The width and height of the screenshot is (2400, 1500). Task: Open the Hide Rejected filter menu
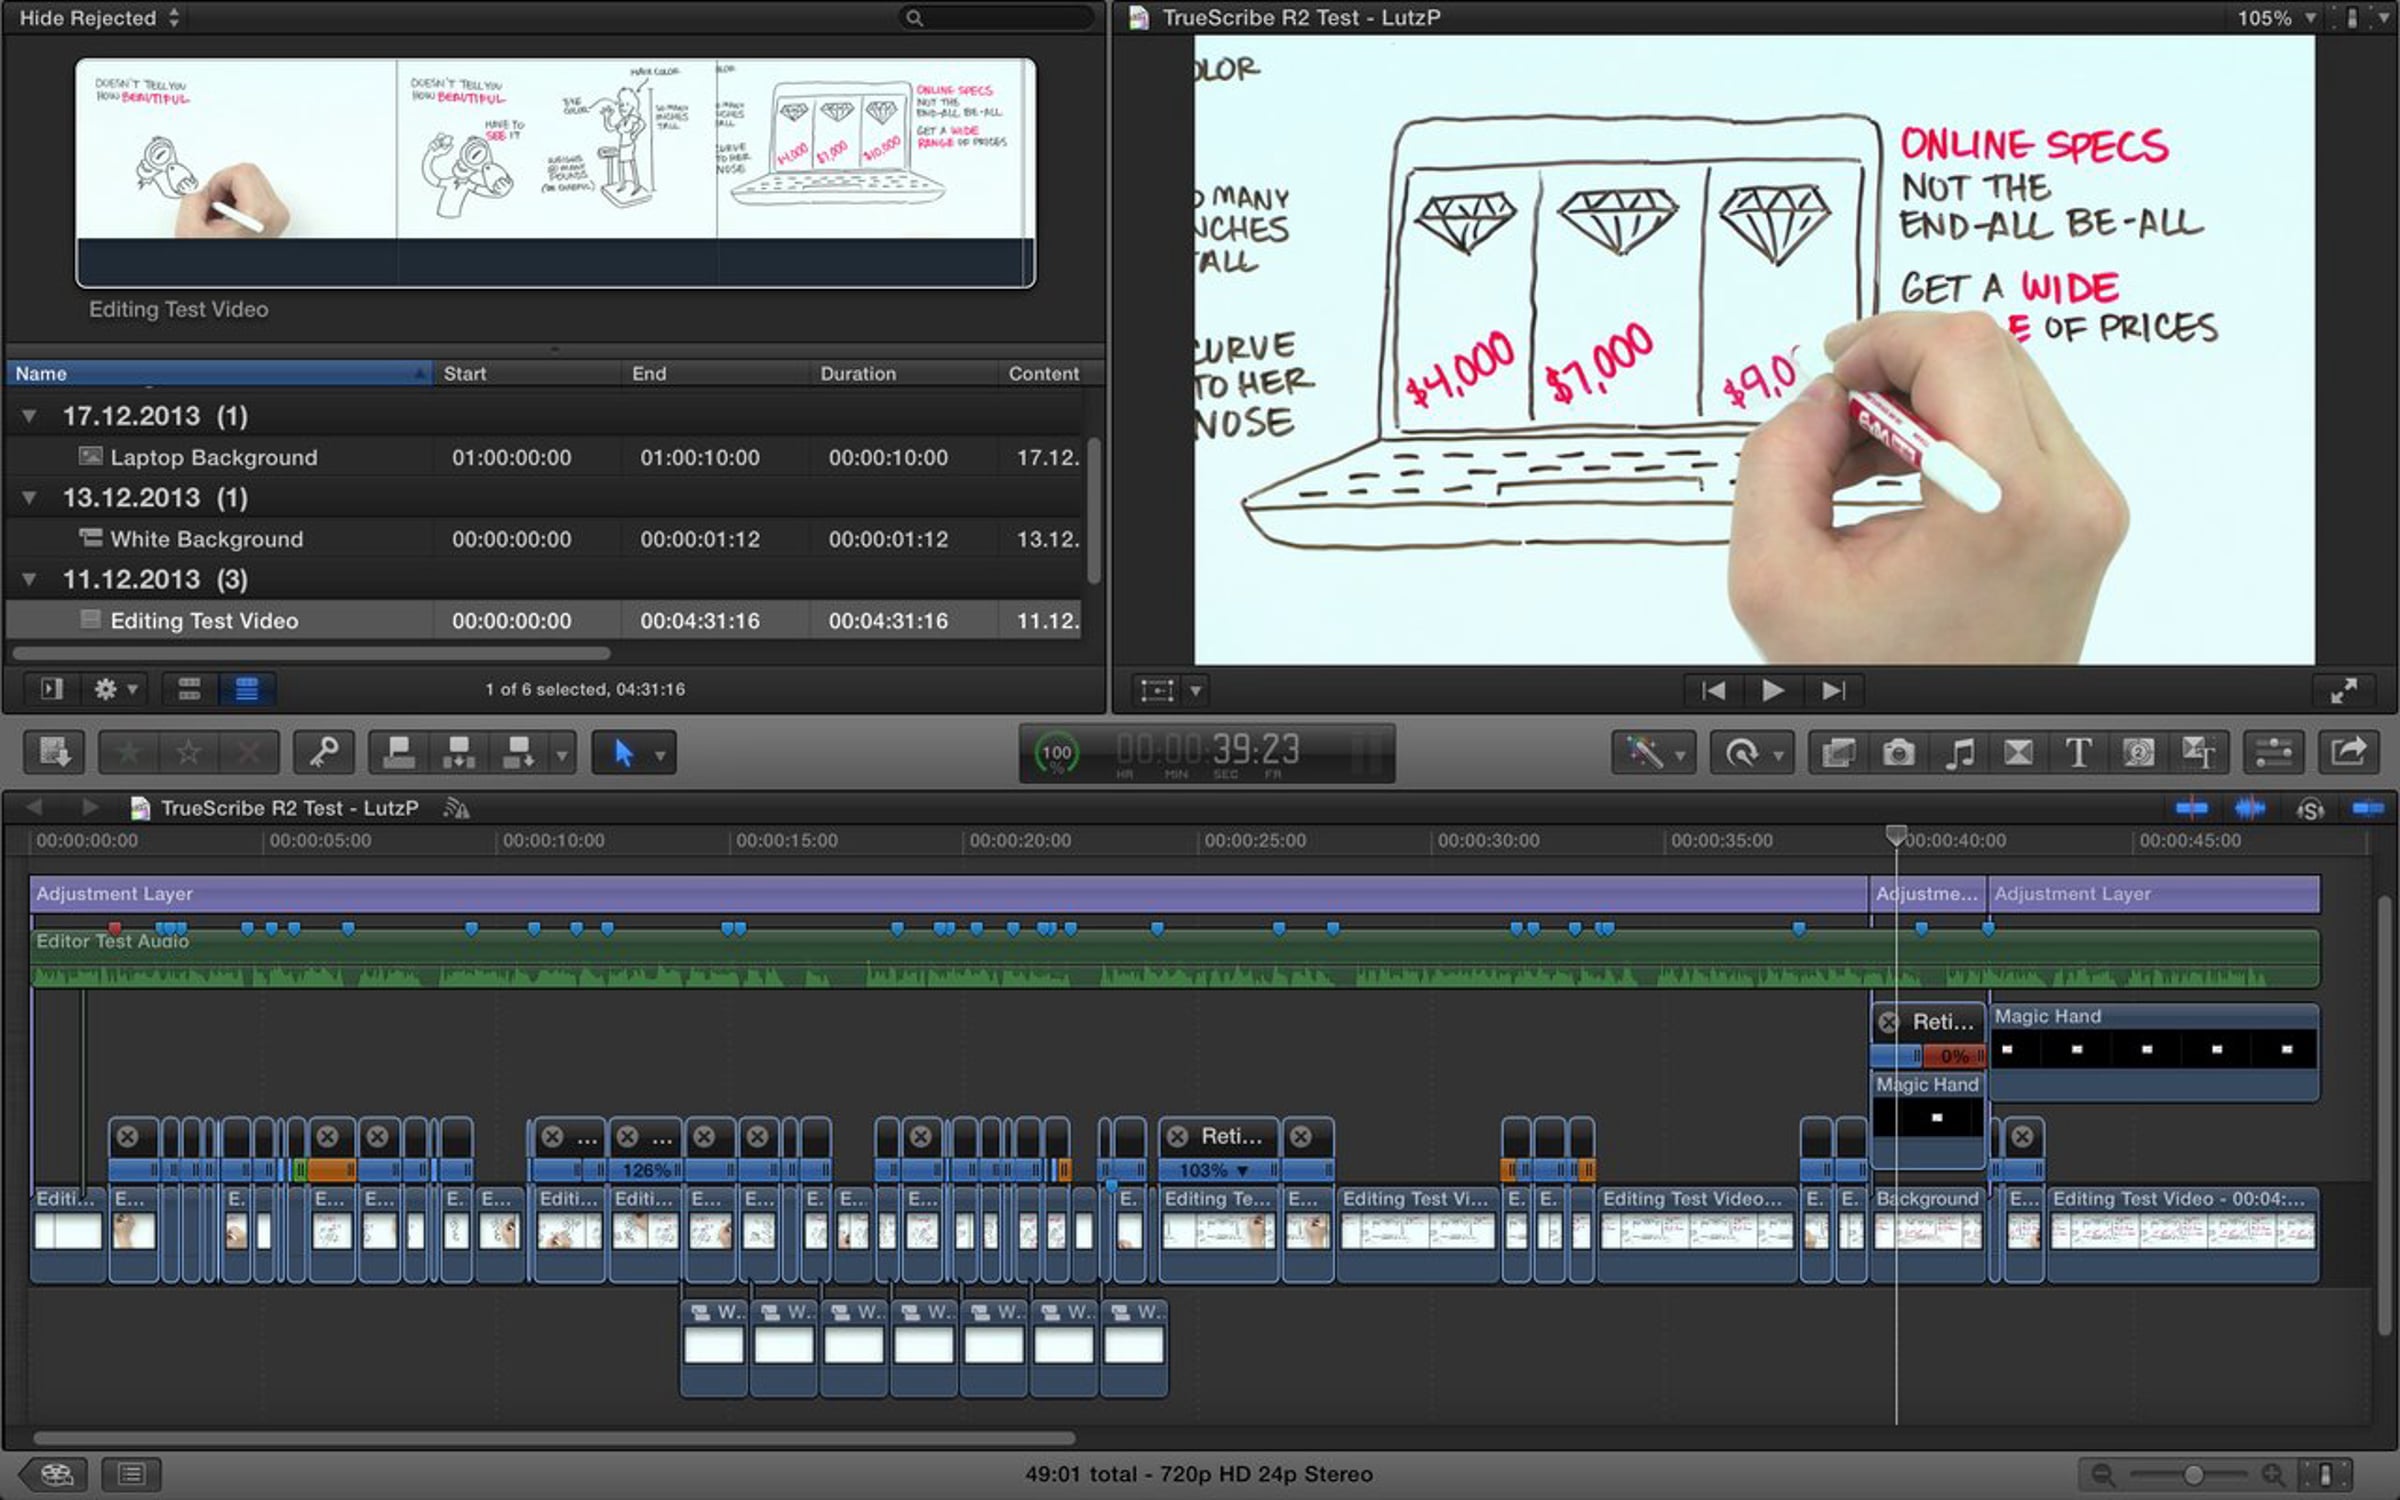pos(98,18)
